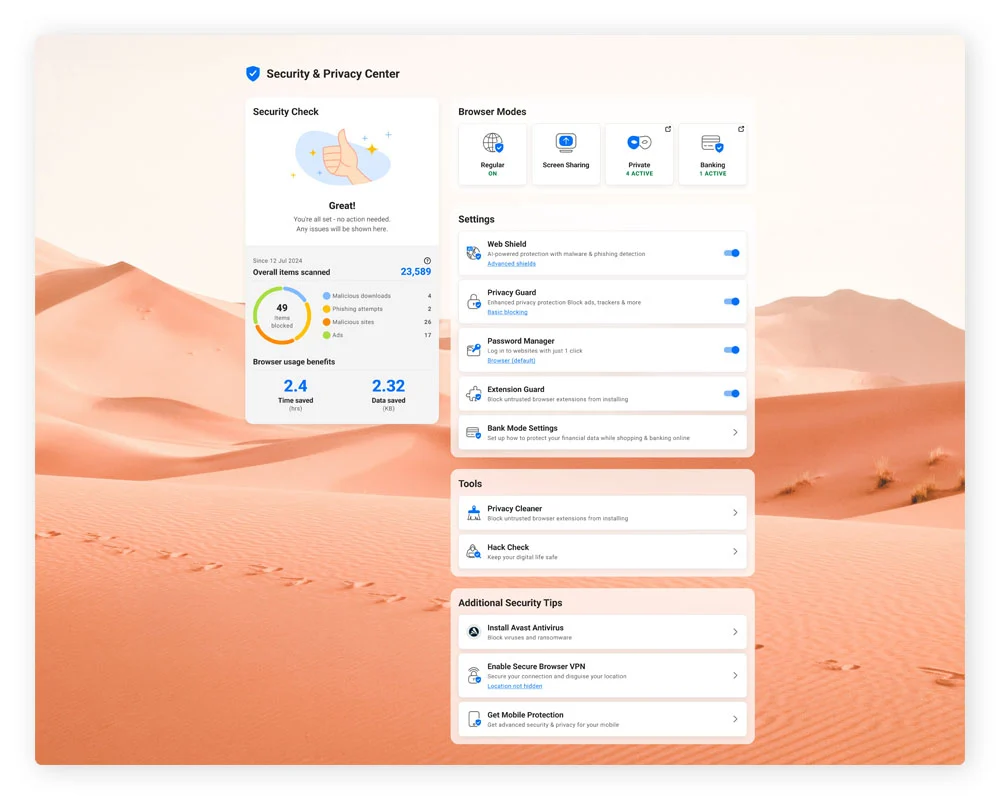Click the Privacy Guard title text
This screenshot has width=1000, height=800.
click(511, 292)
